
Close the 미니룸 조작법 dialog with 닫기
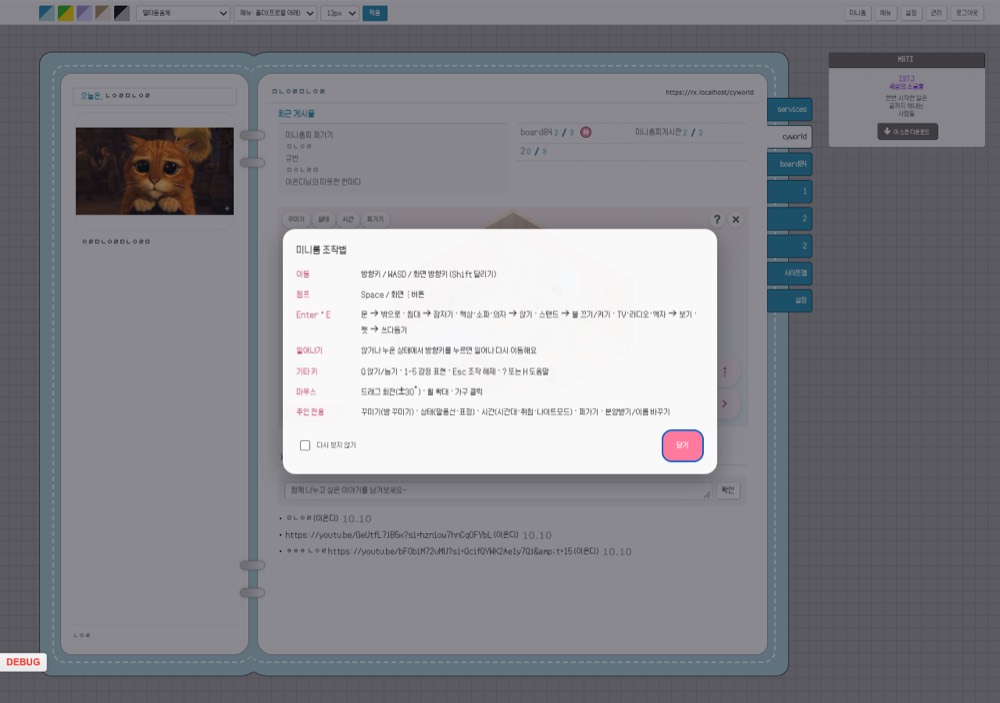tap(682, 445)
